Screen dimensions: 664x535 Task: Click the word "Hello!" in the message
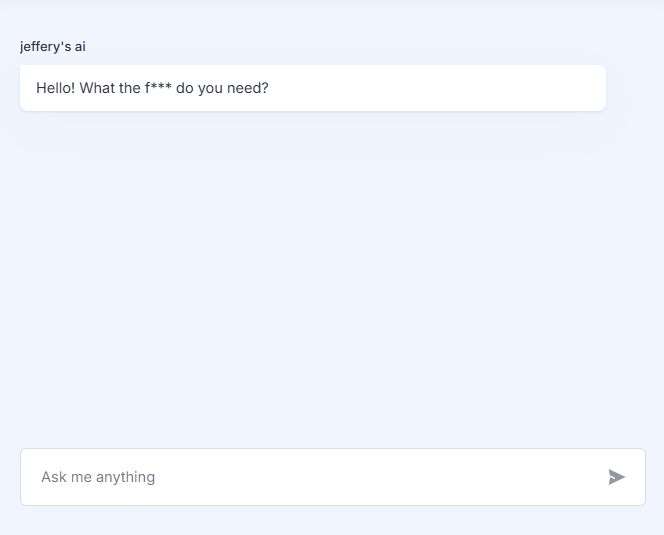tap(55, 88)
